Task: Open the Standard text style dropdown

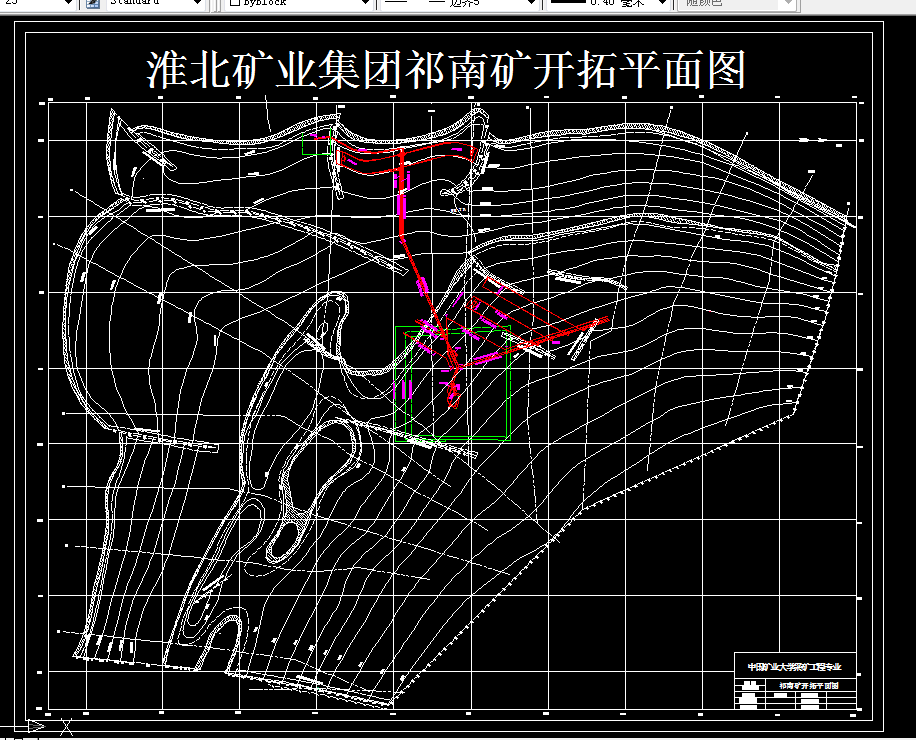Action: point(196,5)
